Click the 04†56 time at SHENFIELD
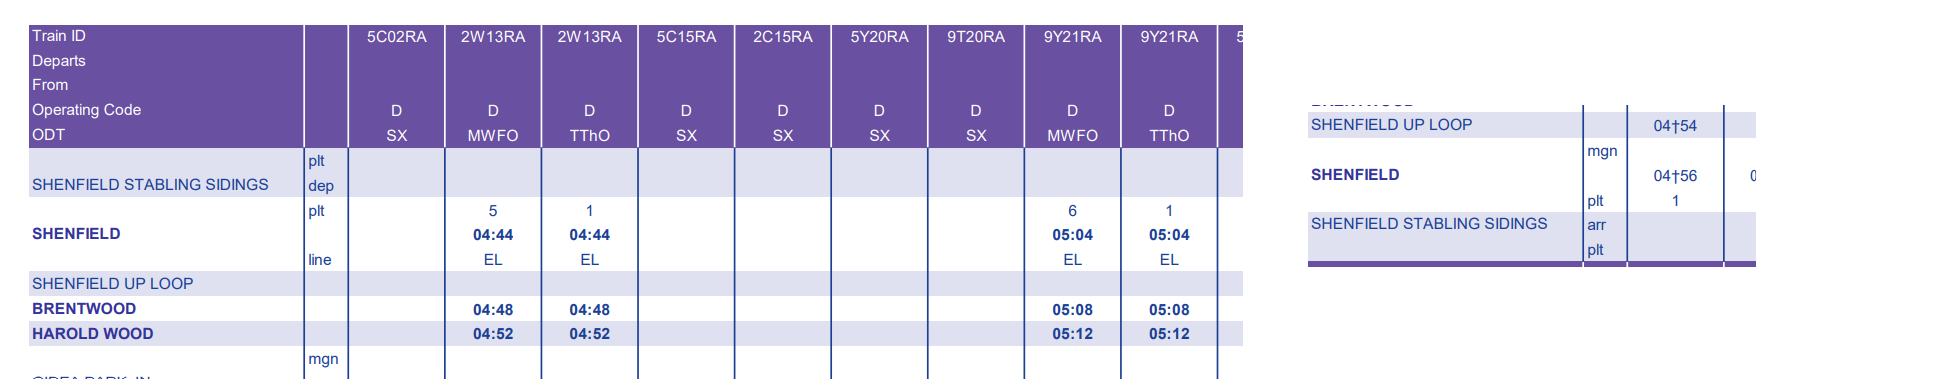Screen dimensions: 1940x379 pos(1675,176)
